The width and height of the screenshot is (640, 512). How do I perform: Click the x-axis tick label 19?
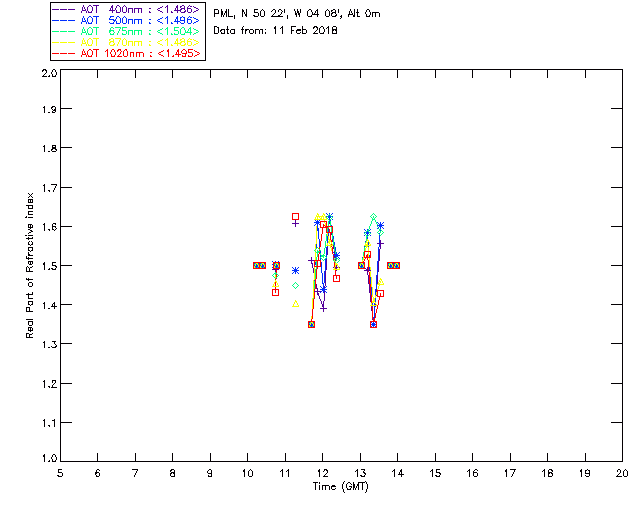click(585, 473)
